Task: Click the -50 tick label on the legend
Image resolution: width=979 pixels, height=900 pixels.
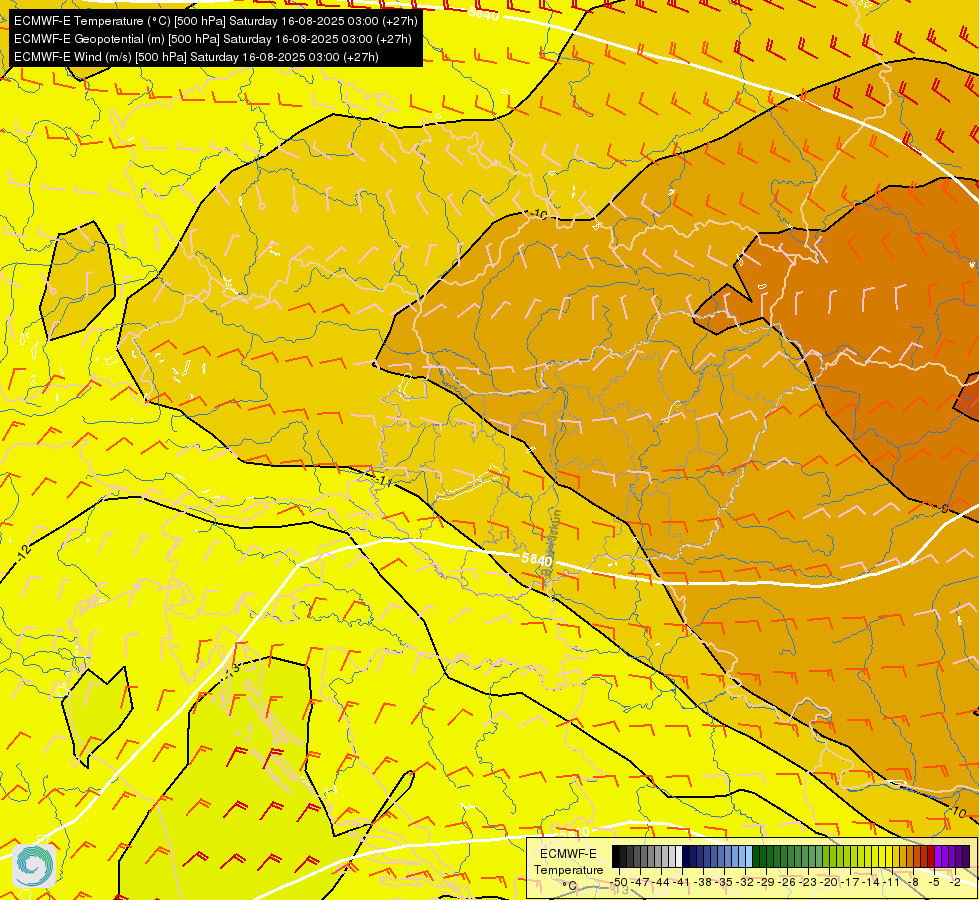Action: [x=619, y=883]
